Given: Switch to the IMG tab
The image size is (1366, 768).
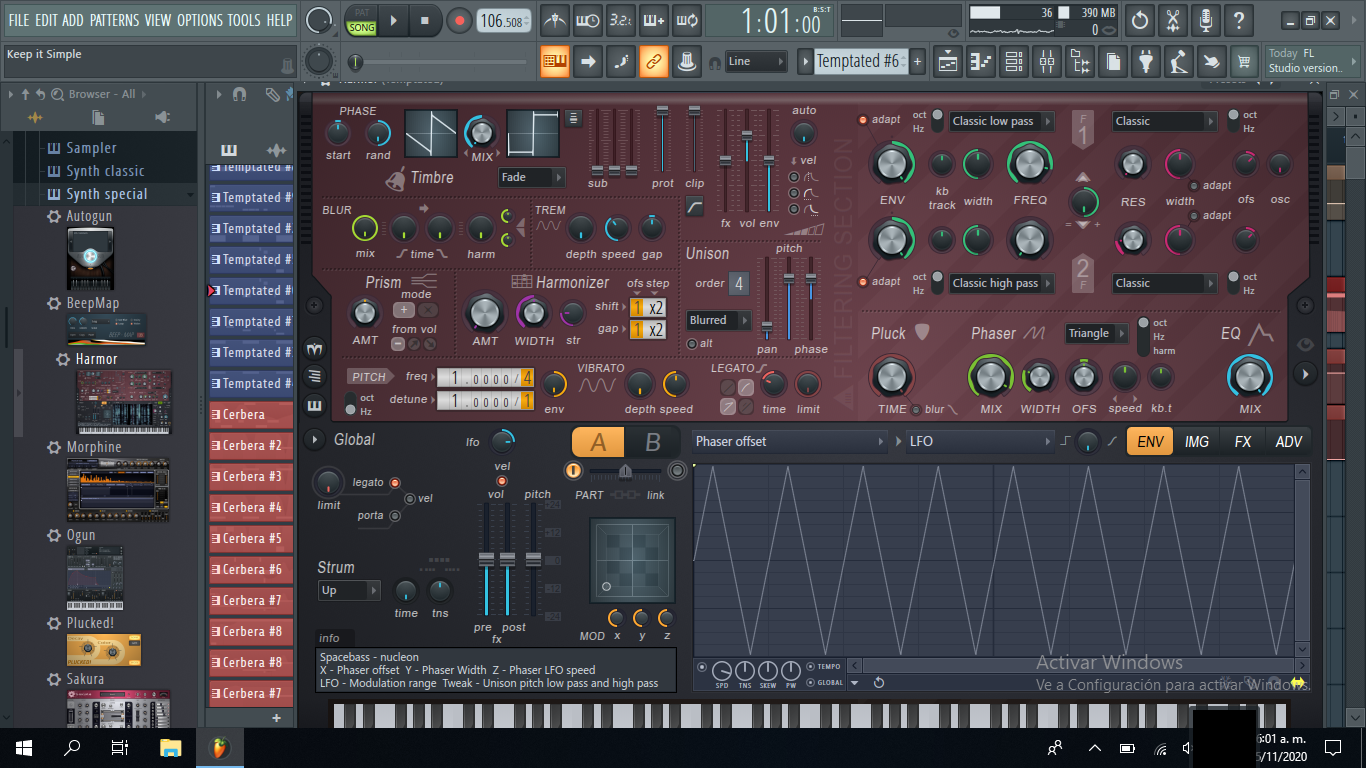Looking at the screenshot, I should point(1196,441).
